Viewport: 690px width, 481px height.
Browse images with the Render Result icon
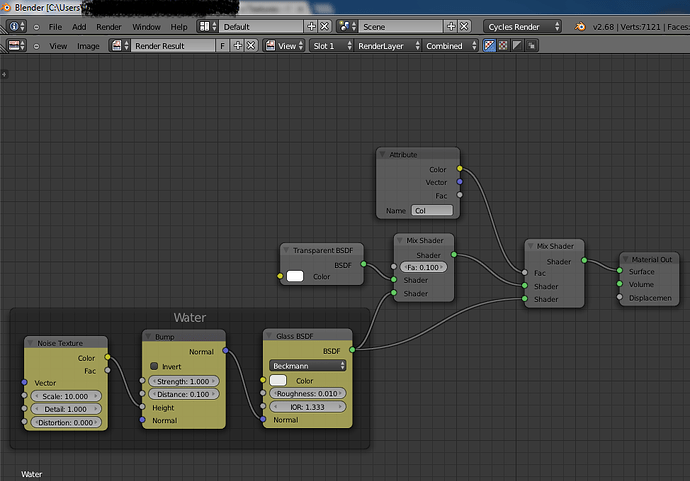120,46
